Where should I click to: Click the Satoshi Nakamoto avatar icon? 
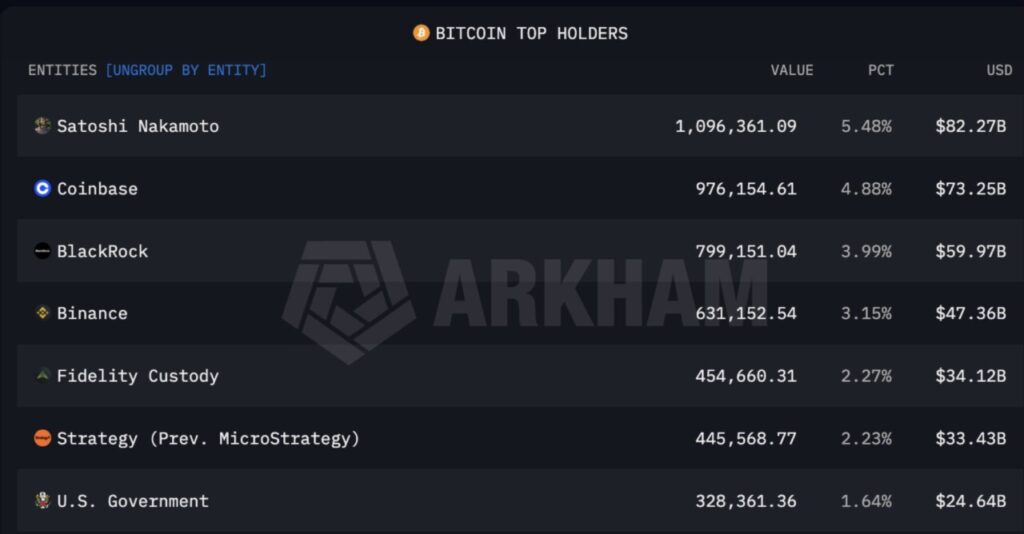tap(42, 126)
